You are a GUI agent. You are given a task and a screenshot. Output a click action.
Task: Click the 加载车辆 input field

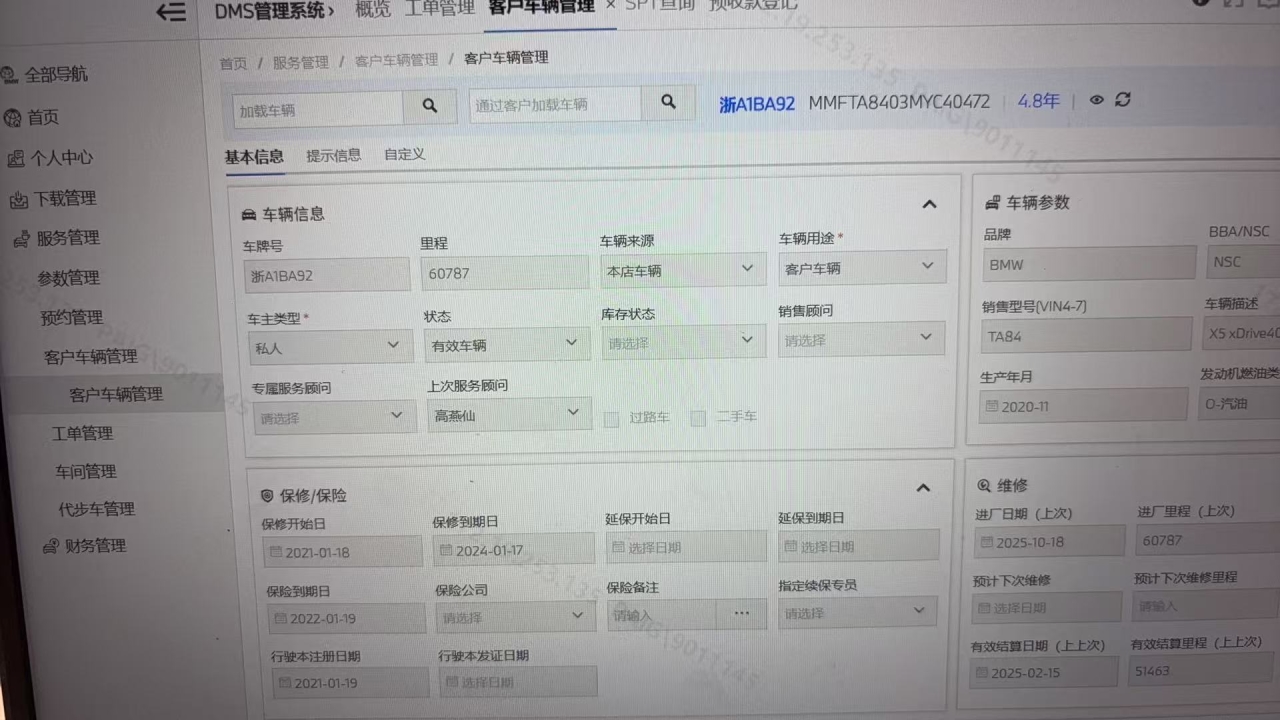point(318,109)
